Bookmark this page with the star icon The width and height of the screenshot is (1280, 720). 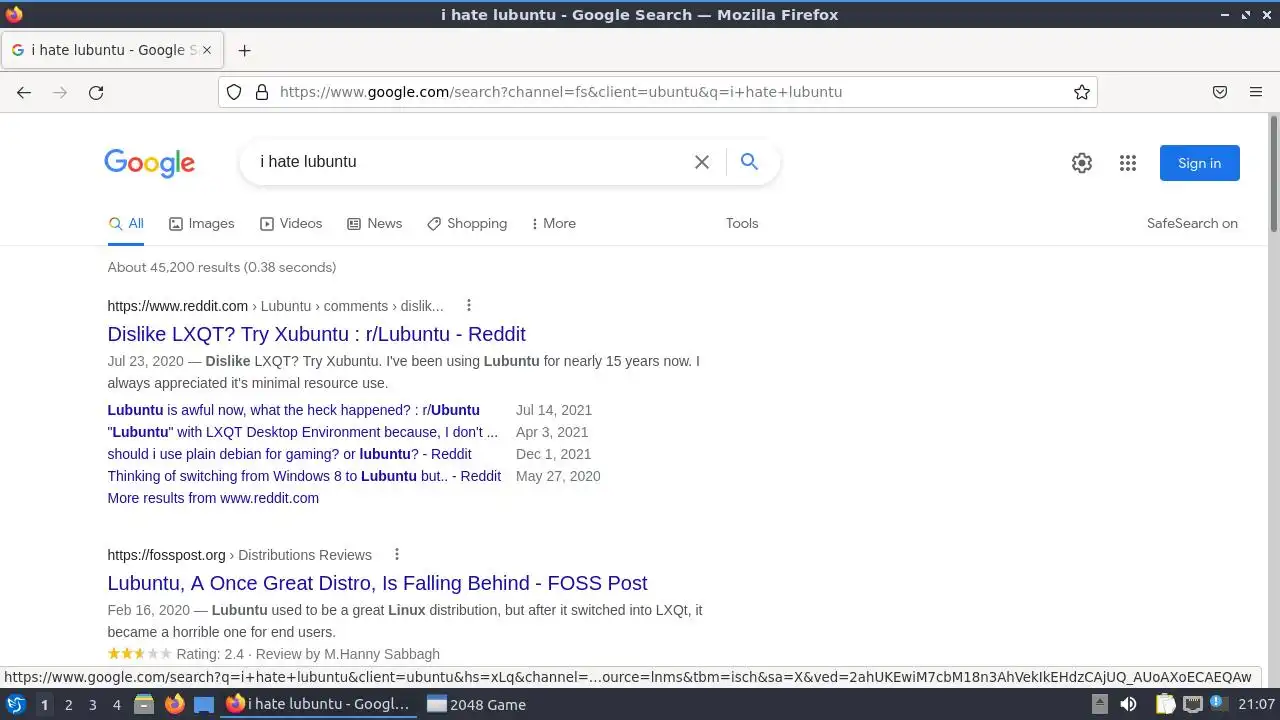tap(1082, 92)
